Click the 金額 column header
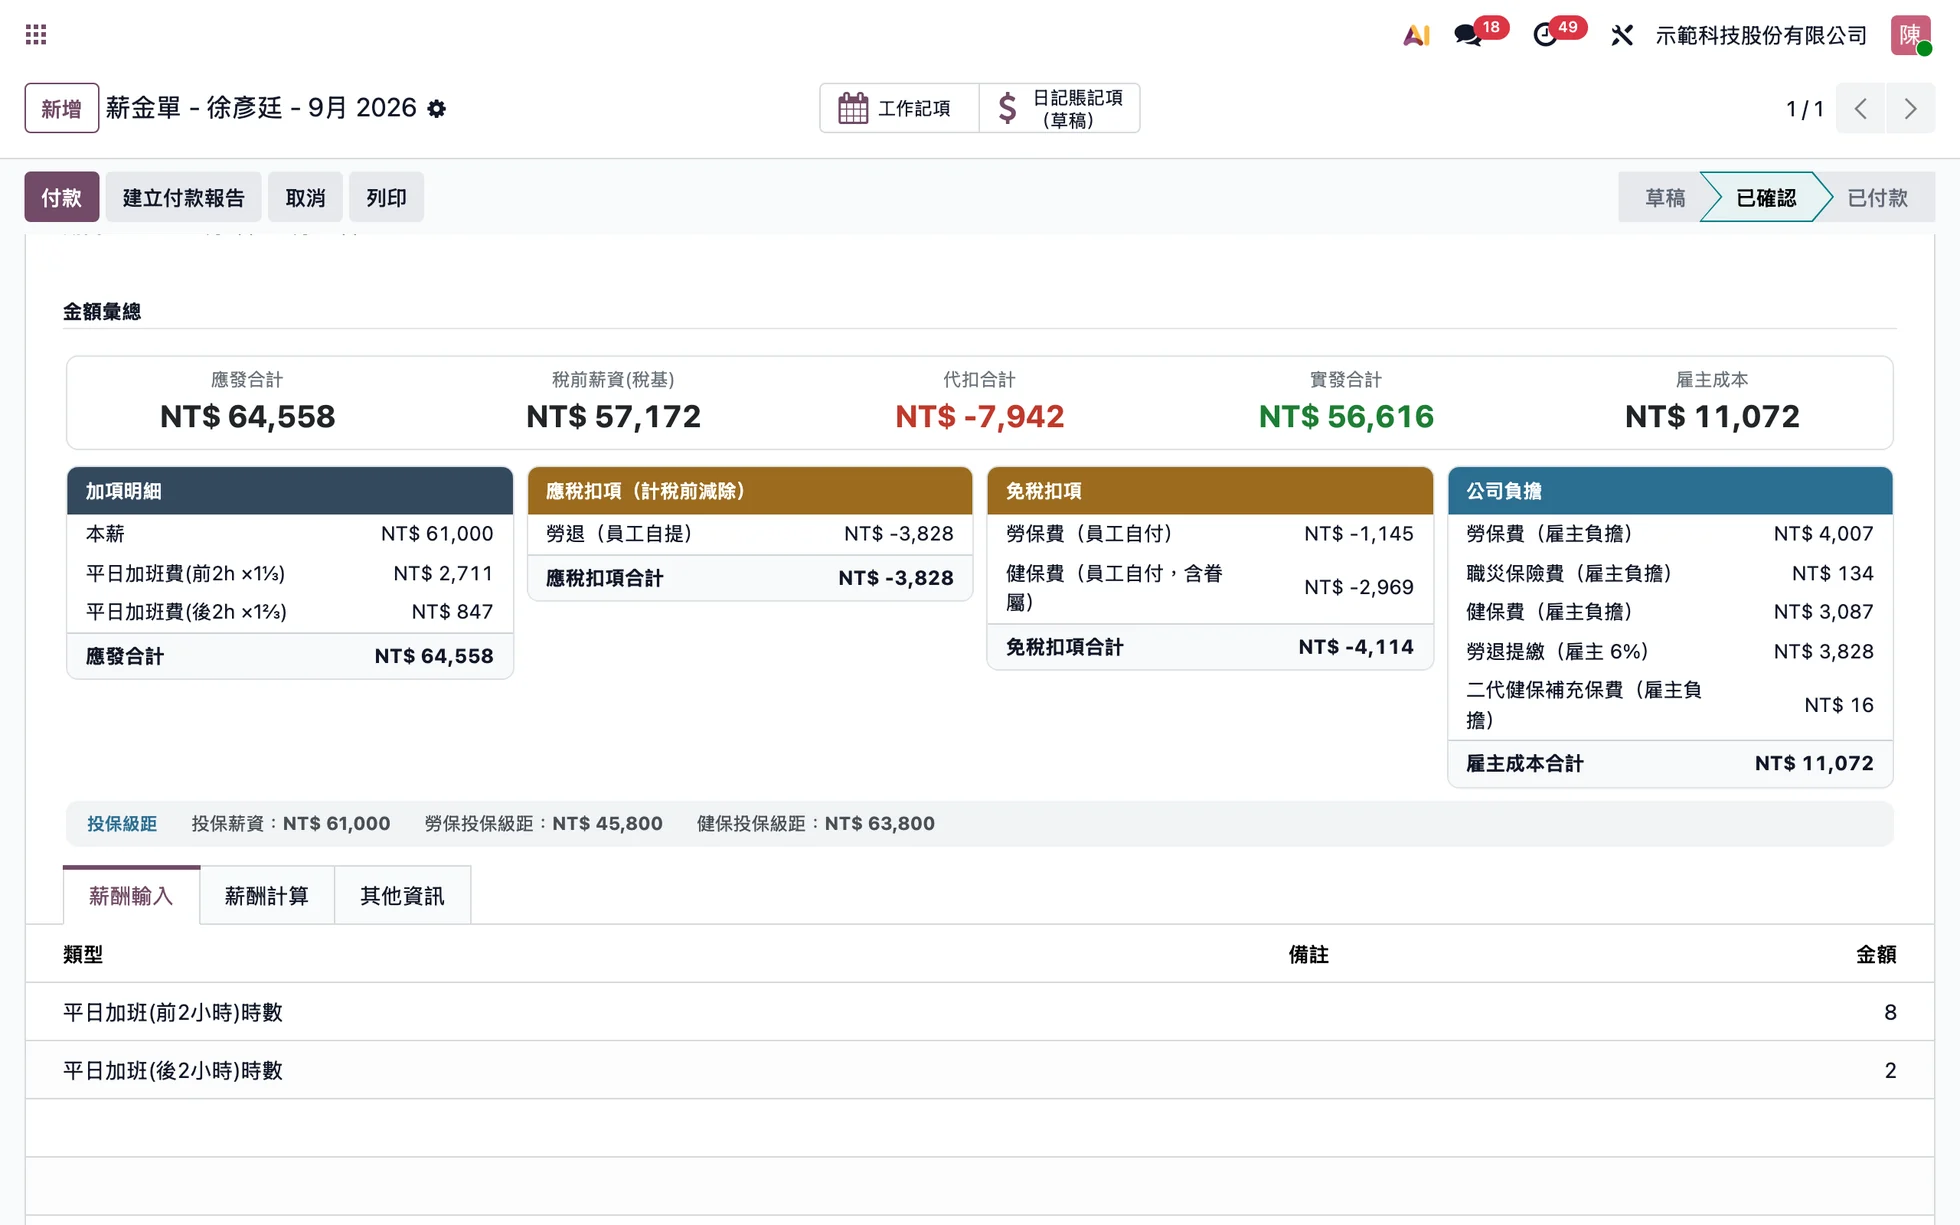This screenshot has height=1225, width=1960. pyautogui.click(x=1876, y=954)
